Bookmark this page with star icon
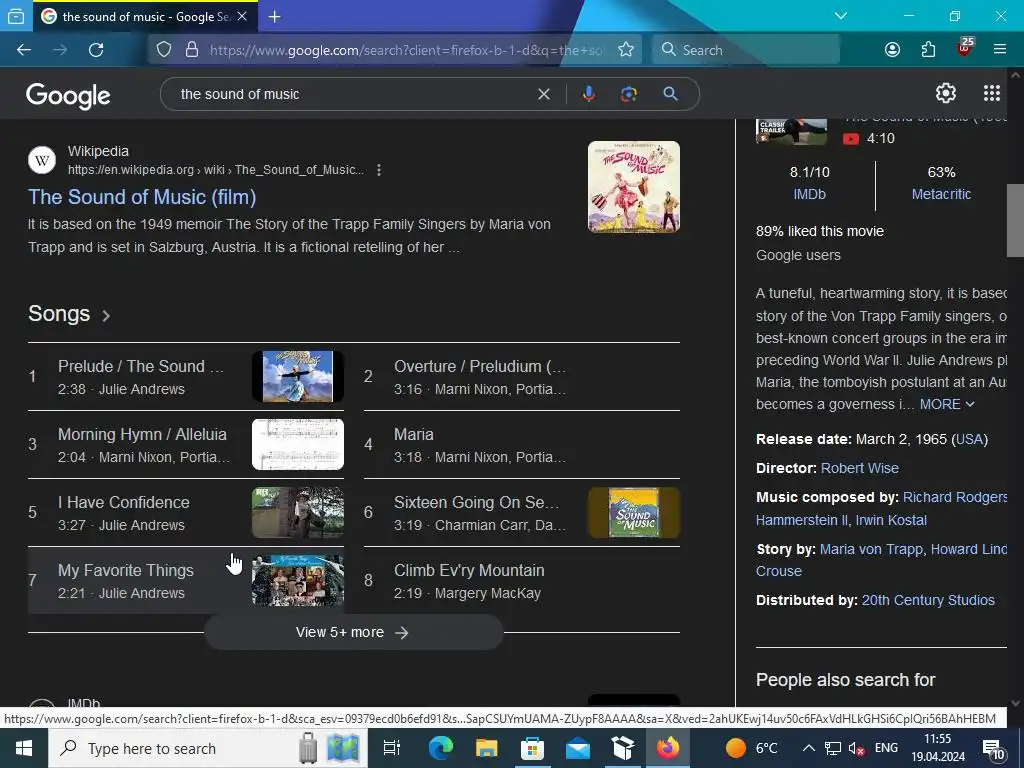This screenshot has height=768, width=1024. pyautogui.click(x=626, y=50)
